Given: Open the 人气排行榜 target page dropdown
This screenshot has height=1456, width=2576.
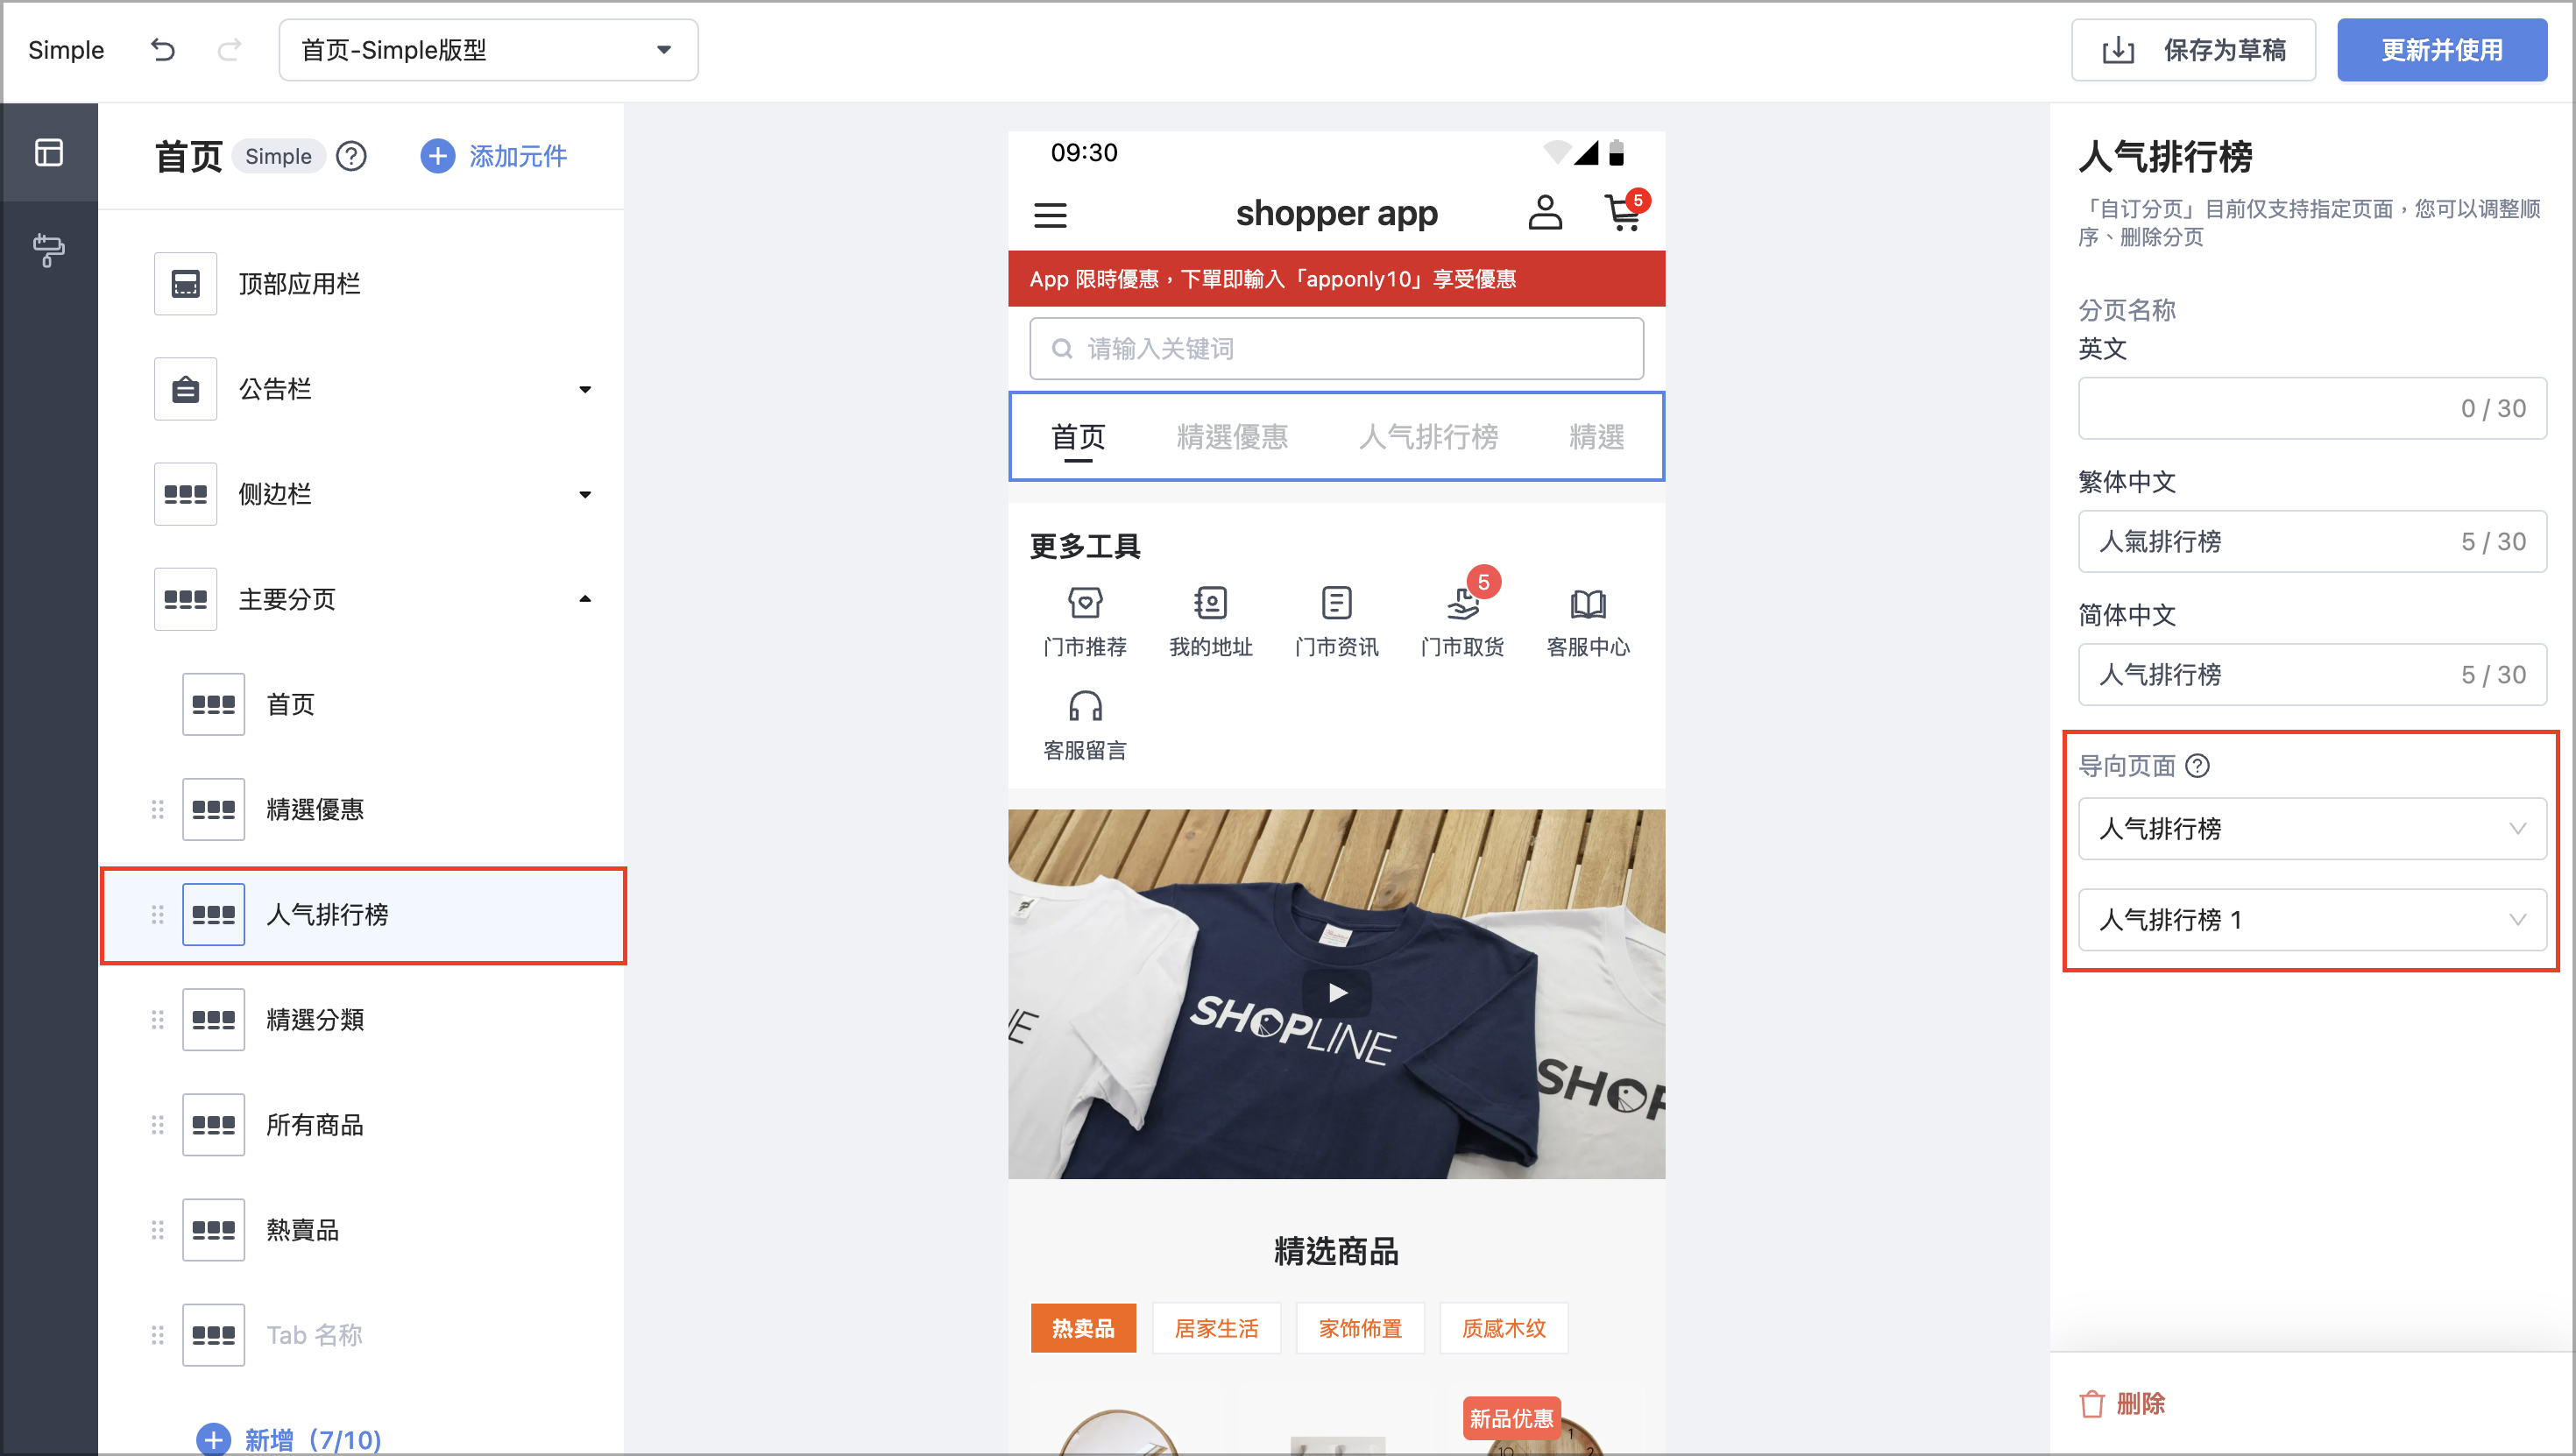Looking at the screenshot, I should 2312,828.
